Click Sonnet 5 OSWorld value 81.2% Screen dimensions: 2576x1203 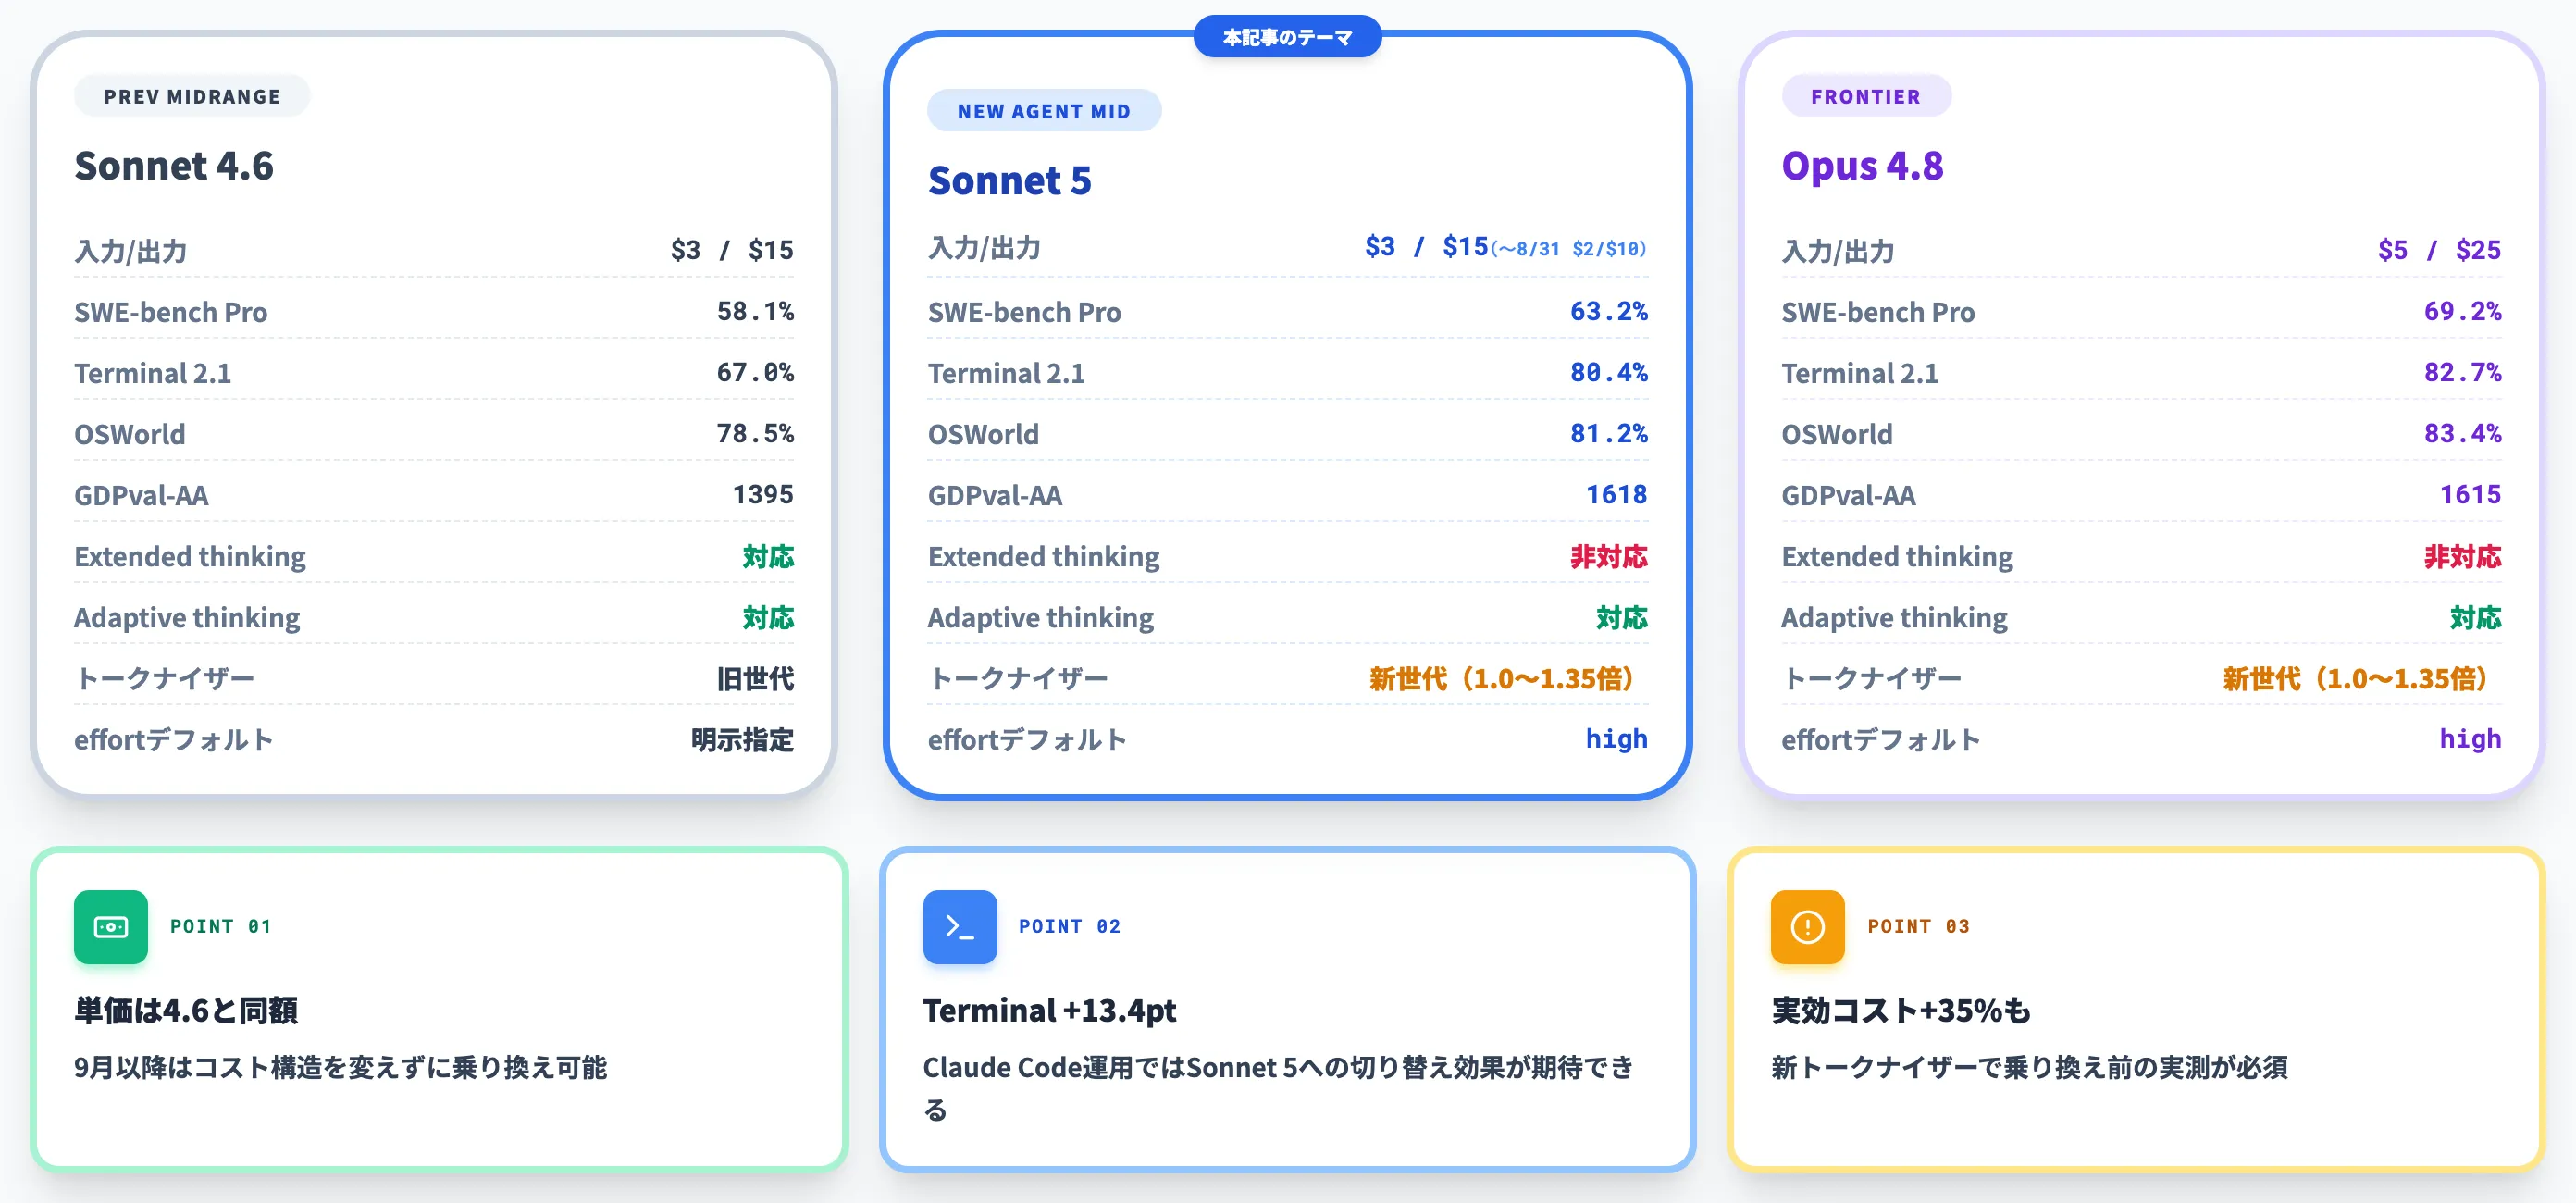(x=1608, y=433)
